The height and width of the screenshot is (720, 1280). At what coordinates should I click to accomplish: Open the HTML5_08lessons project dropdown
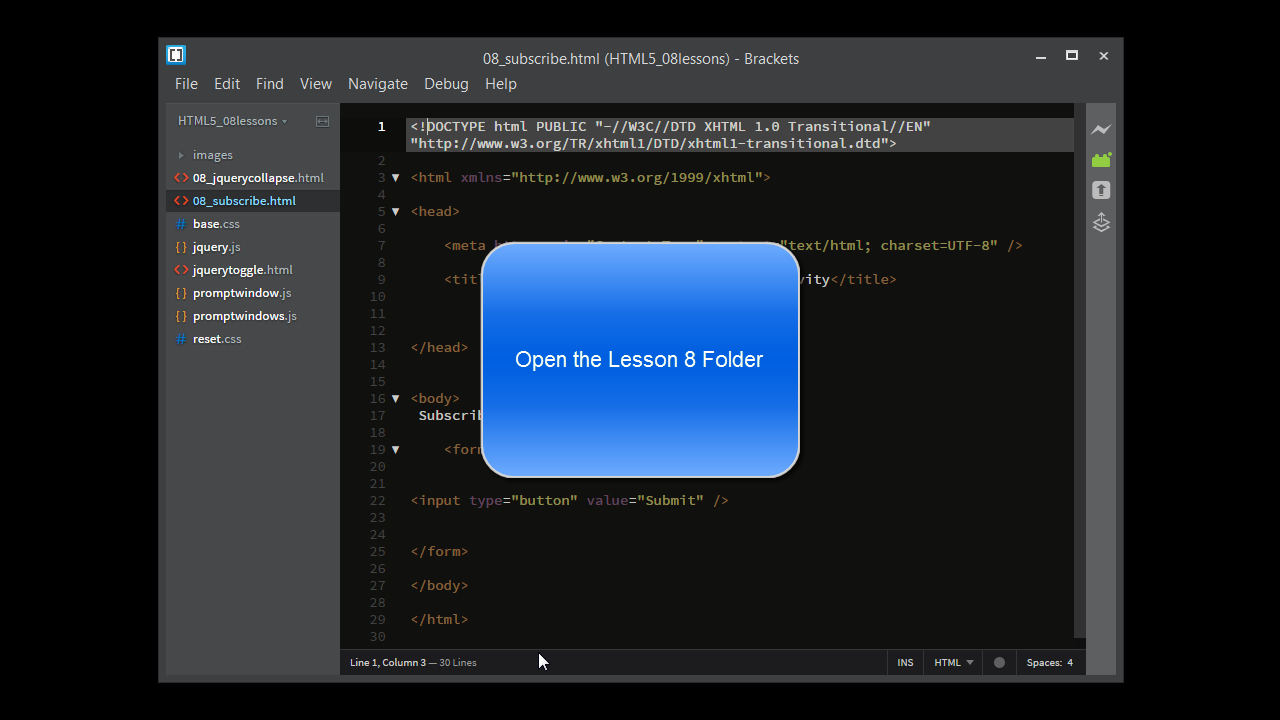232,121
